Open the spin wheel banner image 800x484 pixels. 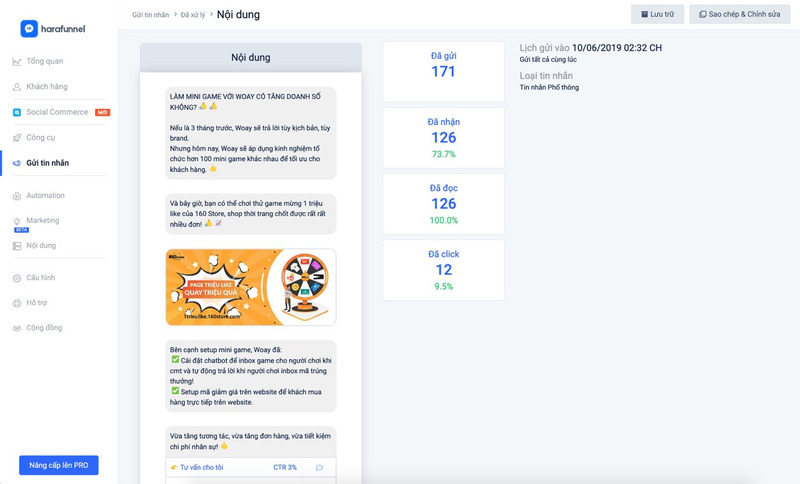click(251, 287)
